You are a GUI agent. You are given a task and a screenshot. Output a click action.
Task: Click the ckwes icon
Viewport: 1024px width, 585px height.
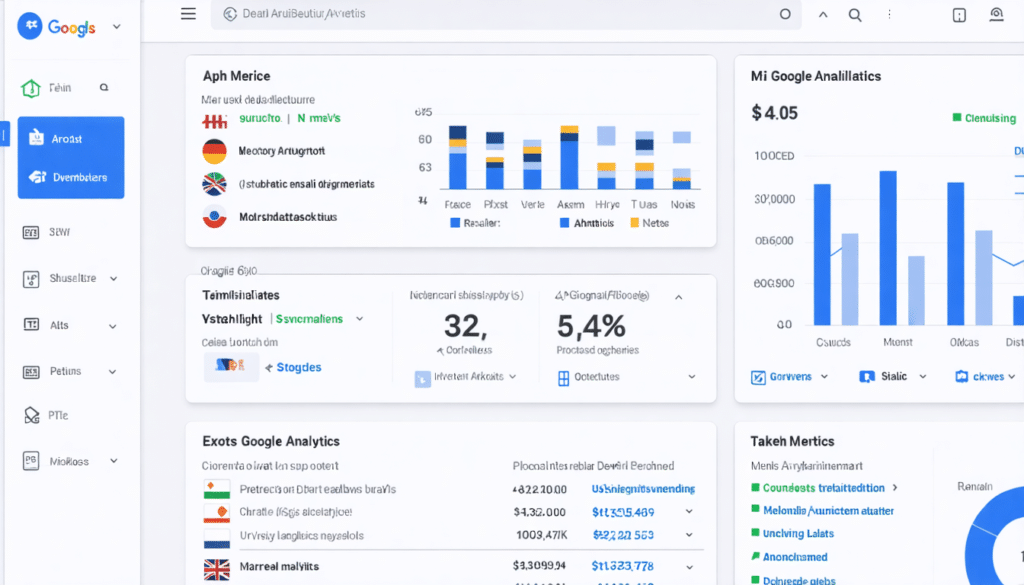coord(962,377)
